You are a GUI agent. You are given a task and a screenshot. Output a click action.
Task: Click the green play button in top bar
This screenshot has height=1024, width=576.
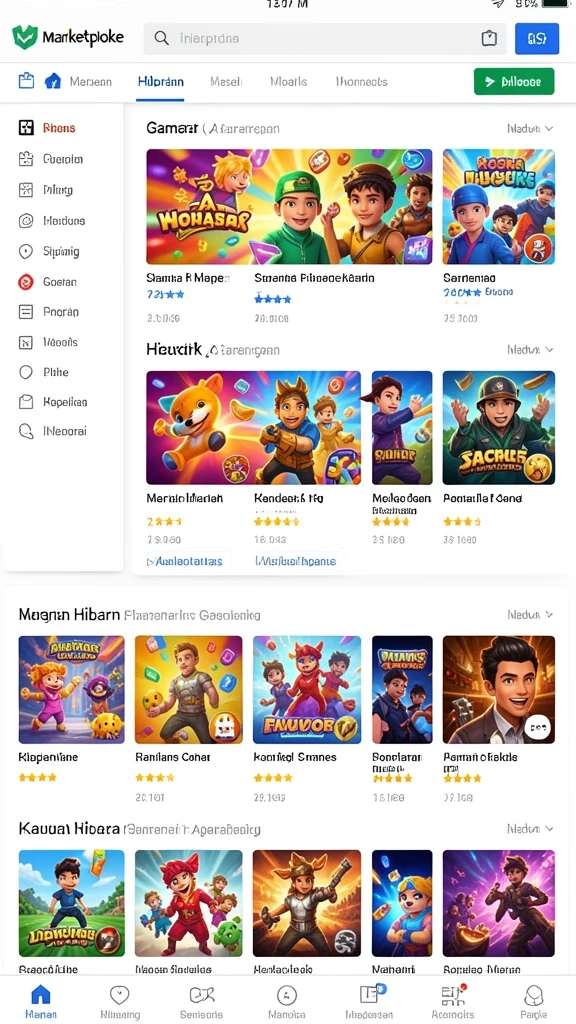coord(513,82)
